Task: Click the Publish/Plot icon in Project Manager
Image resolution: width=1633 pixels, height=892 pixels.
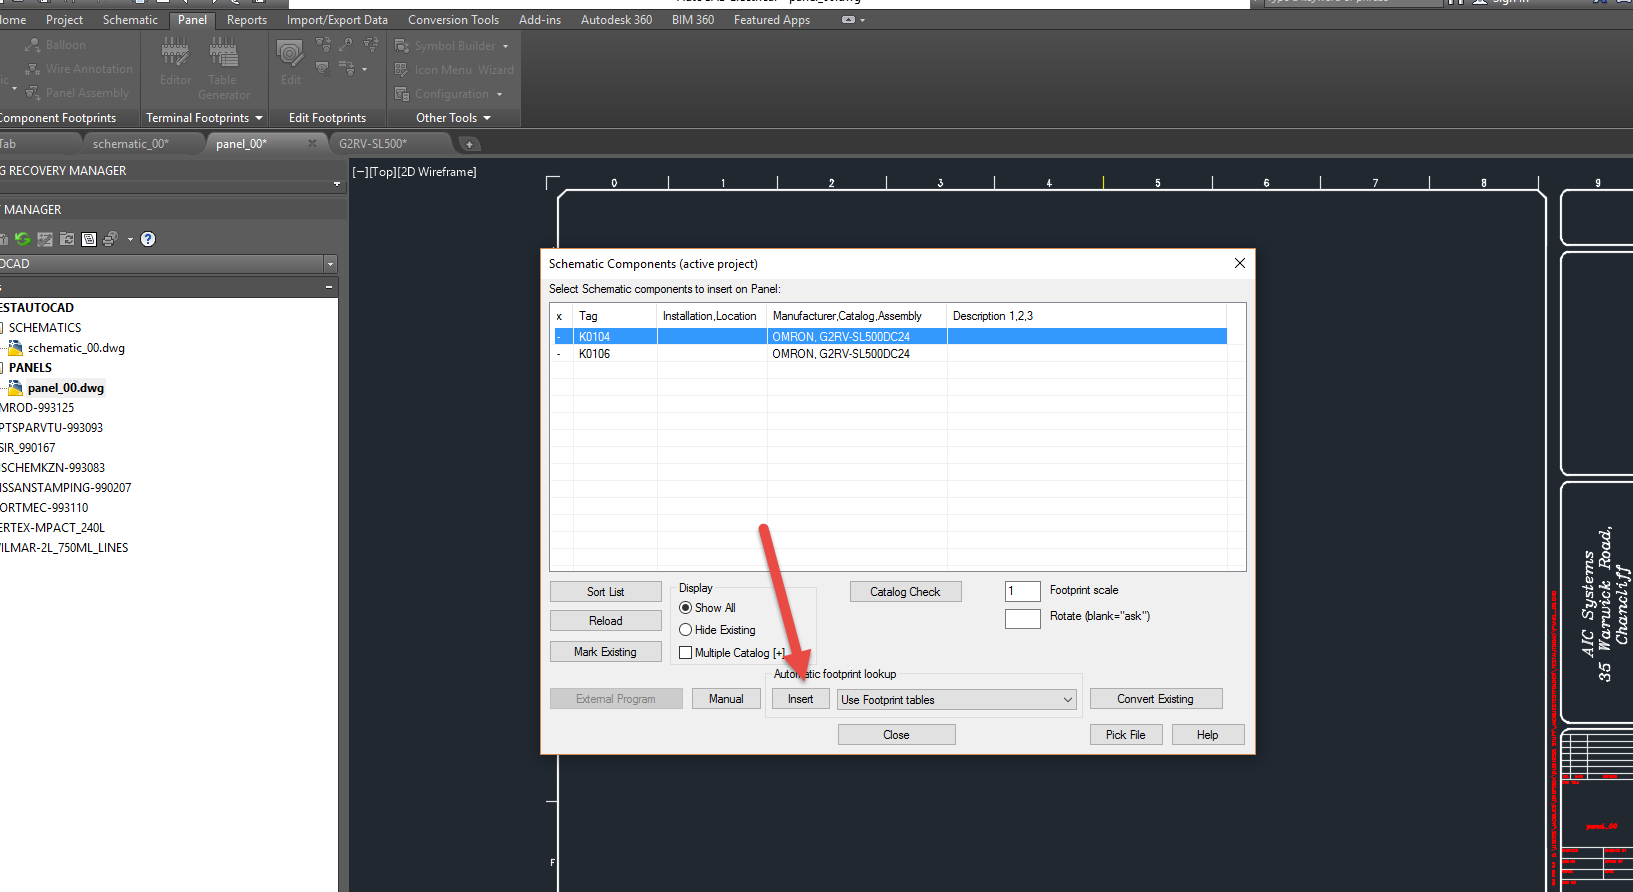Action: pyautogui.click(x=110, y=239)
